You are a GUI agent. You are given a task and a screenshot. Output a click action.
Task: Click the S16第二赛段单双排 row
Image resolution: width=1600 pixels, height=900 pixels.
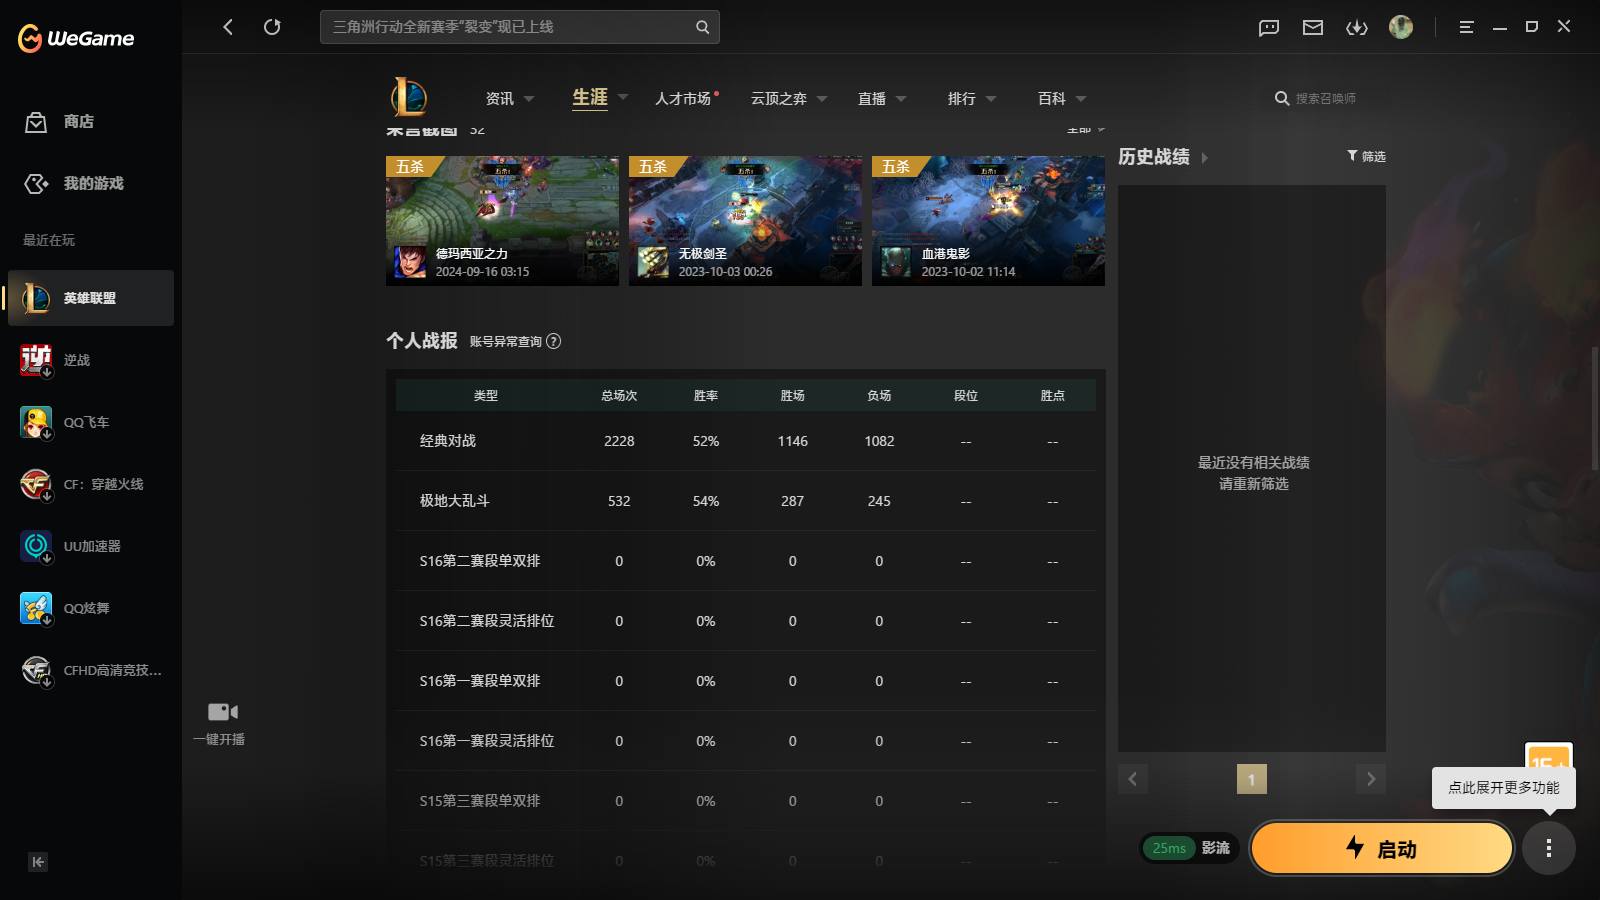[745, 561]
